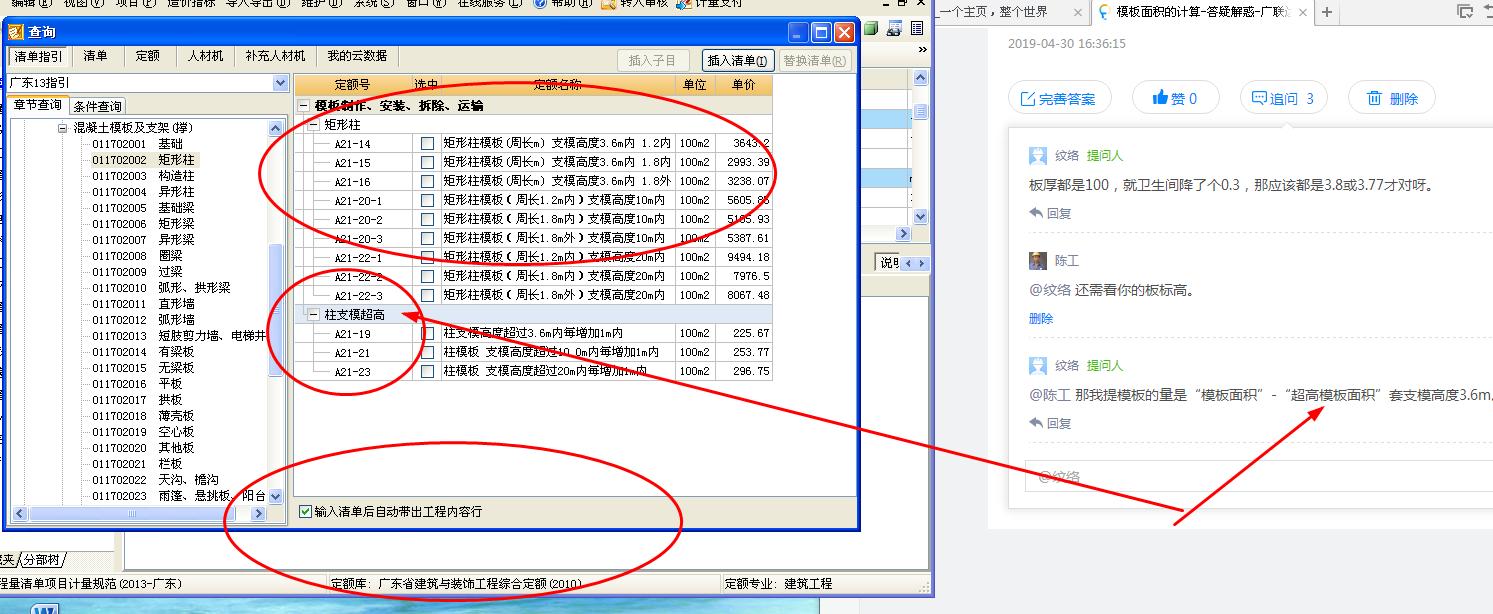The height and width of the screenshot is (614, 1493).
Task: Click the 完善答案 button
Action: (x=1059, y=98)
